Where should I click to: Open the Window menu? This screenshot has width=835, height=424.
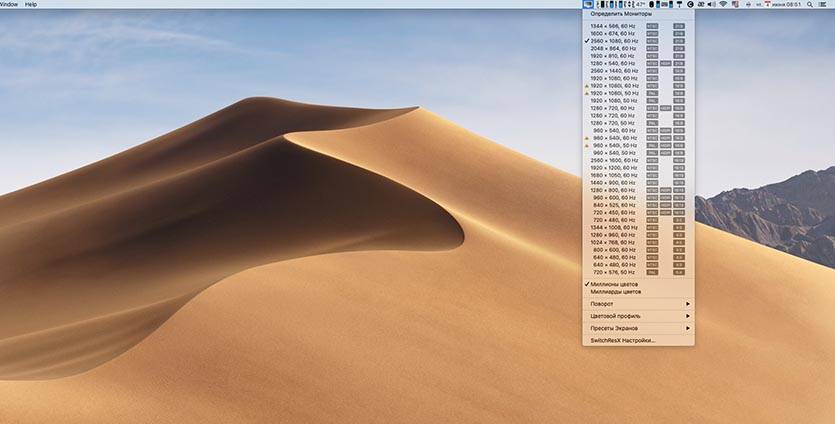(x=9, y=5)
